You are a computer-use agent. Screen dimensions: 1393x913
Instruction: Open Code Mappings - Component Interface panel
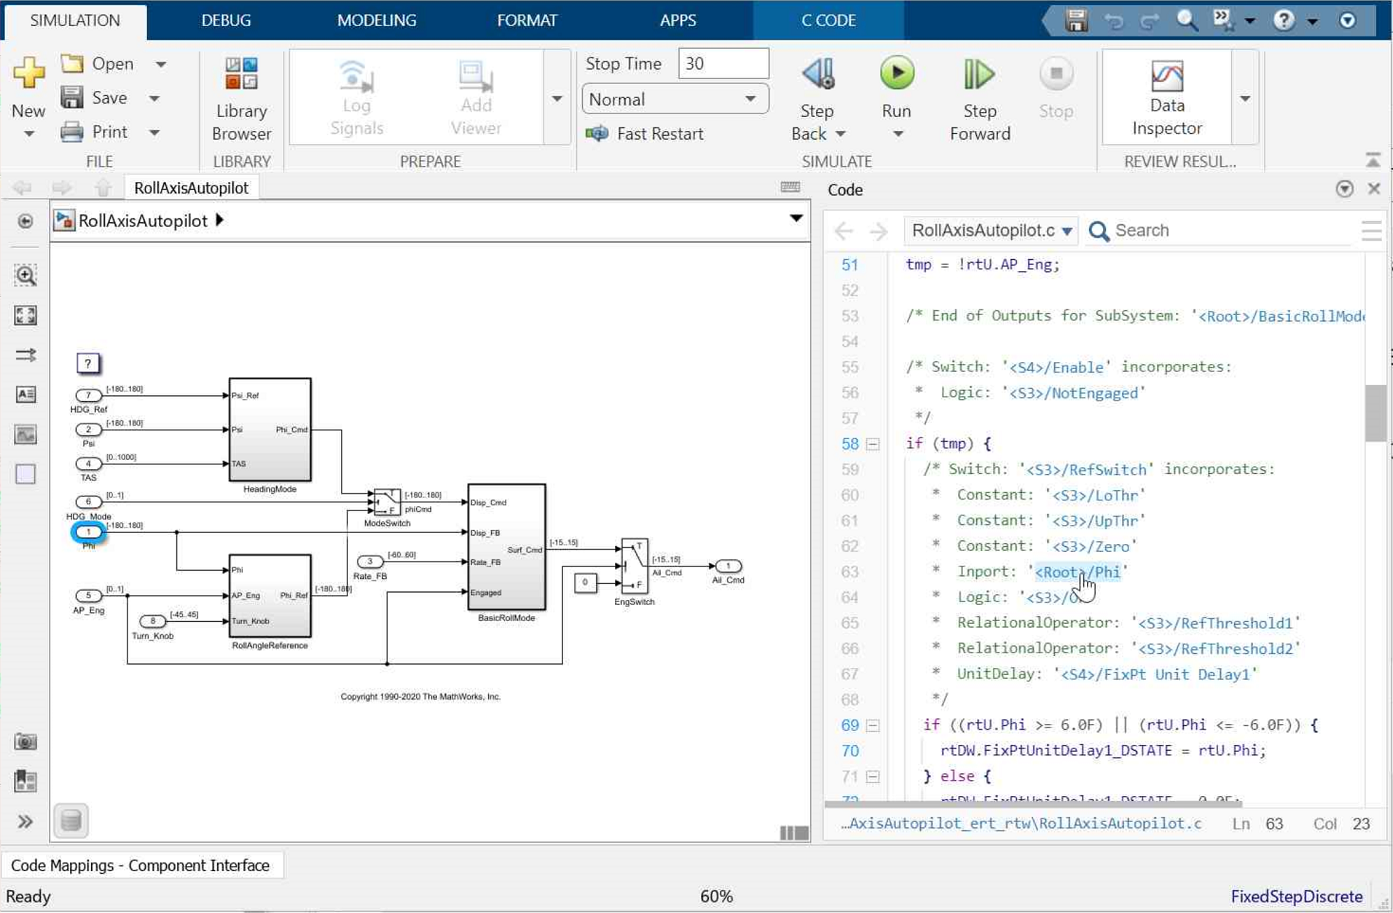tap(141, 865)
